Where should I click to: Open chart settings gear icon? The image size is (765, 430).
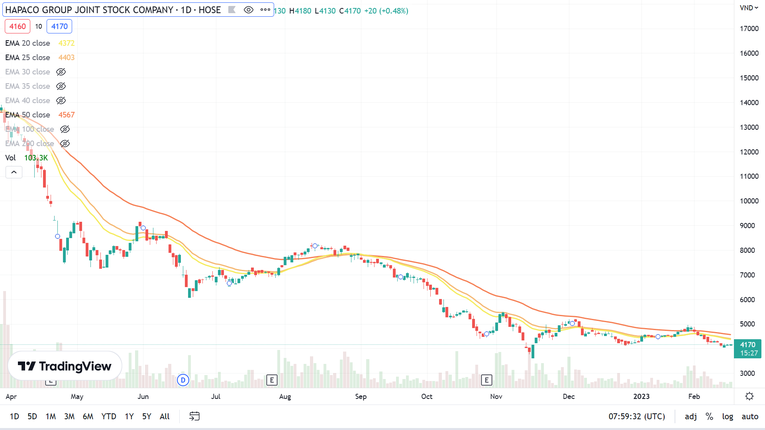749,397
